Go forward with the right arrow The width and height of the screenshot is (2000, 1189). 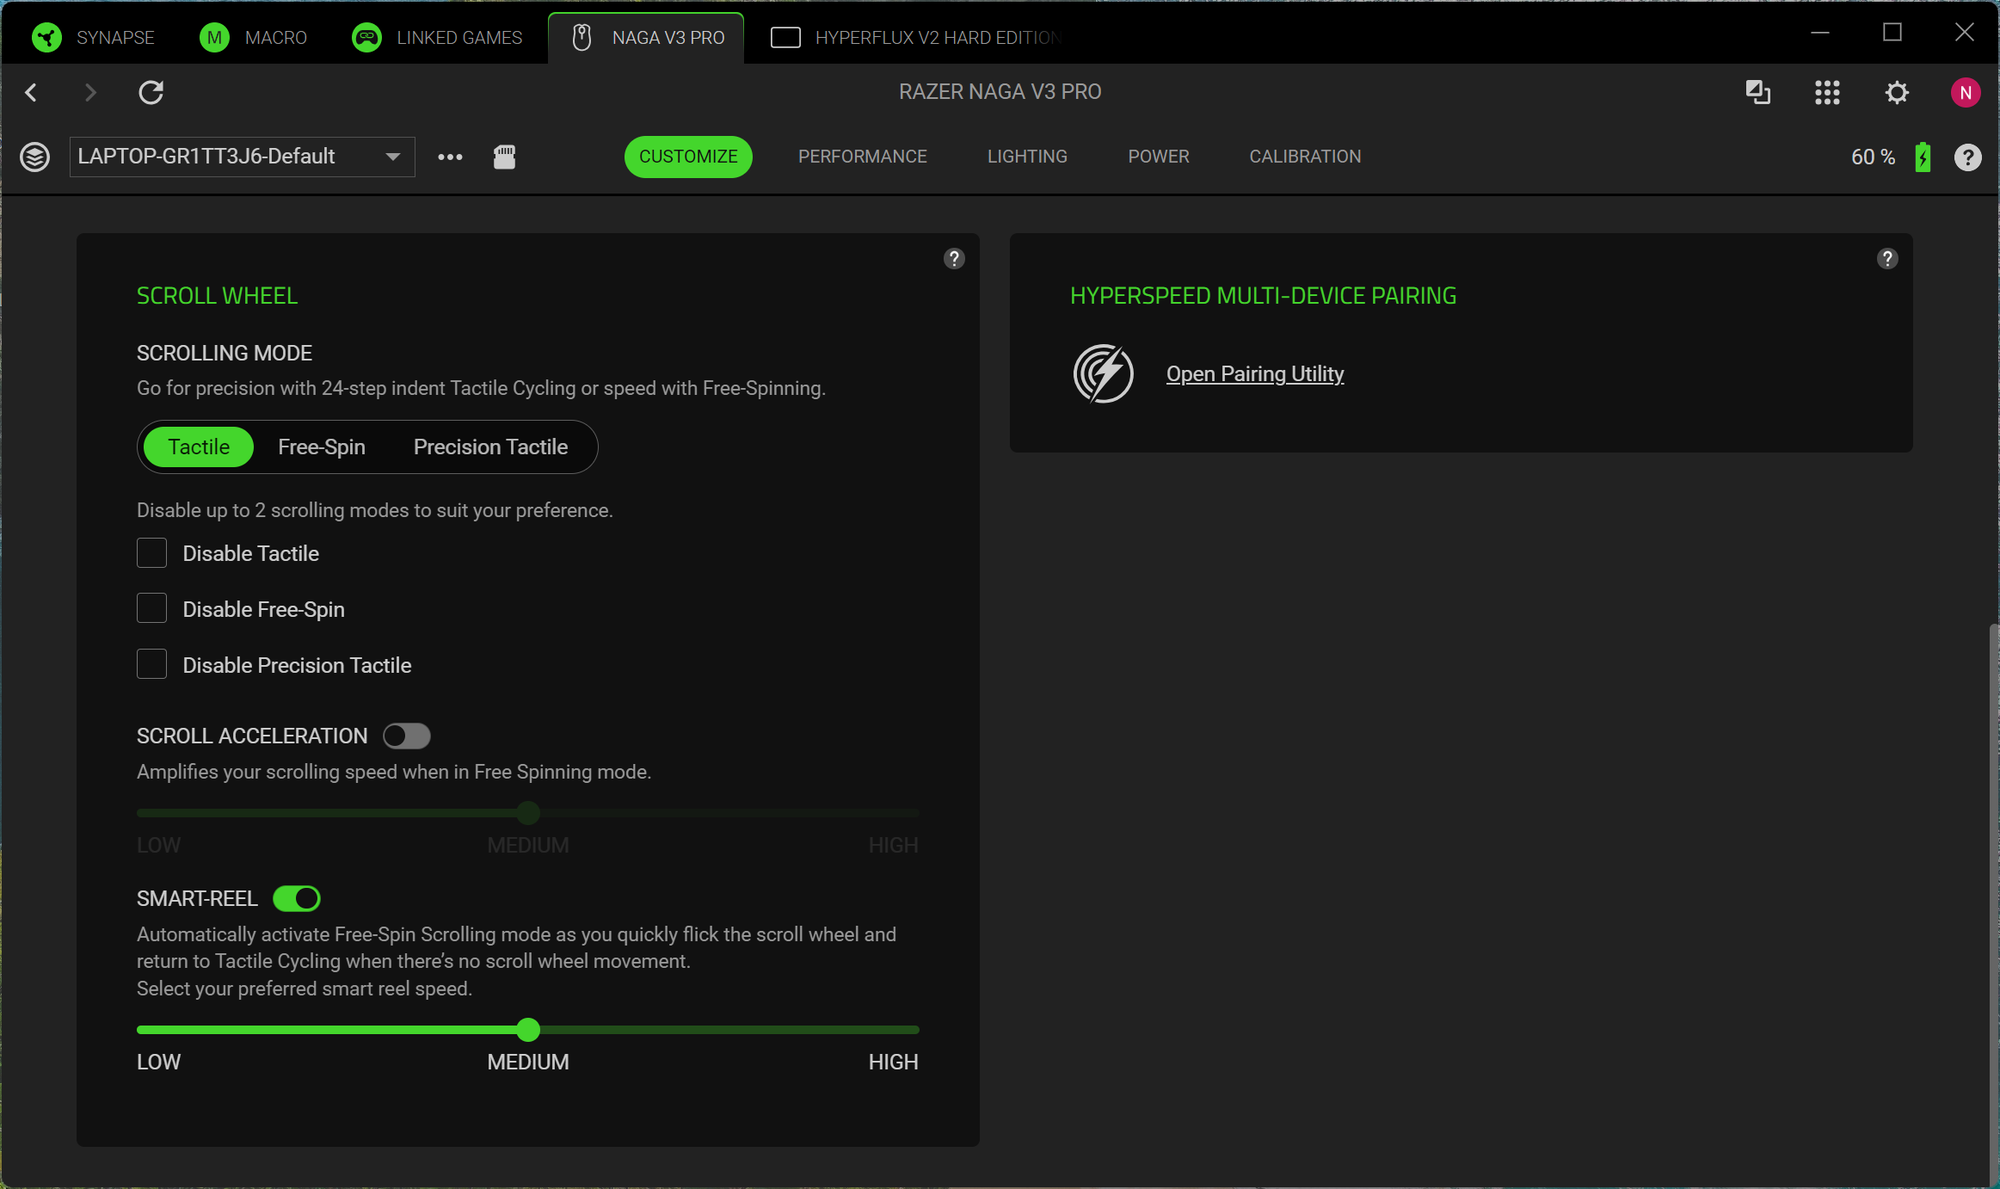click(90, 92)
